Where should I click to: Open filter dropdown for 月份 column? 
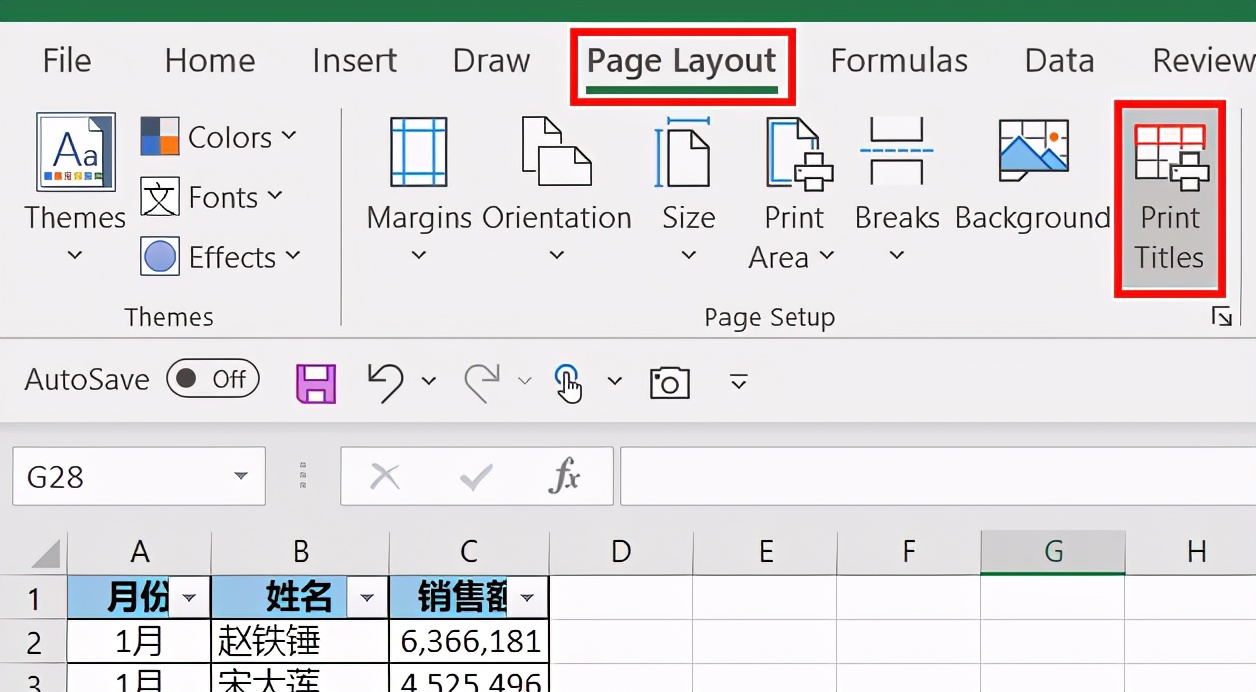click(x=190, y=598)
